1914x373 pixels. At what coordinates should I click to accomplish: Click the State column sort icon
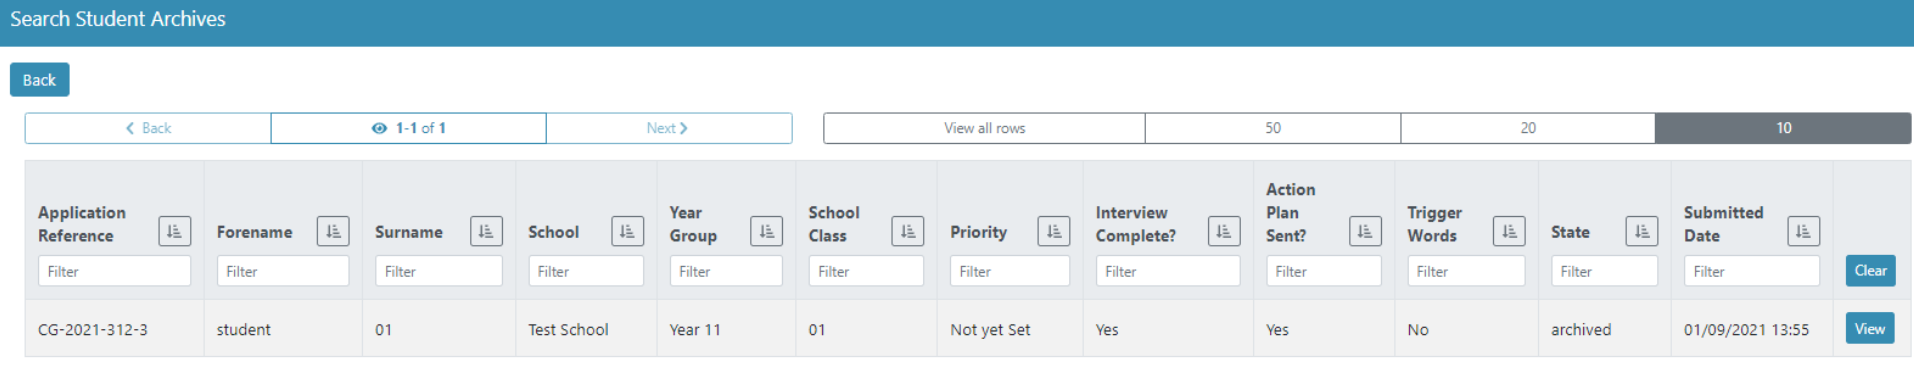tap(1642, 231)
